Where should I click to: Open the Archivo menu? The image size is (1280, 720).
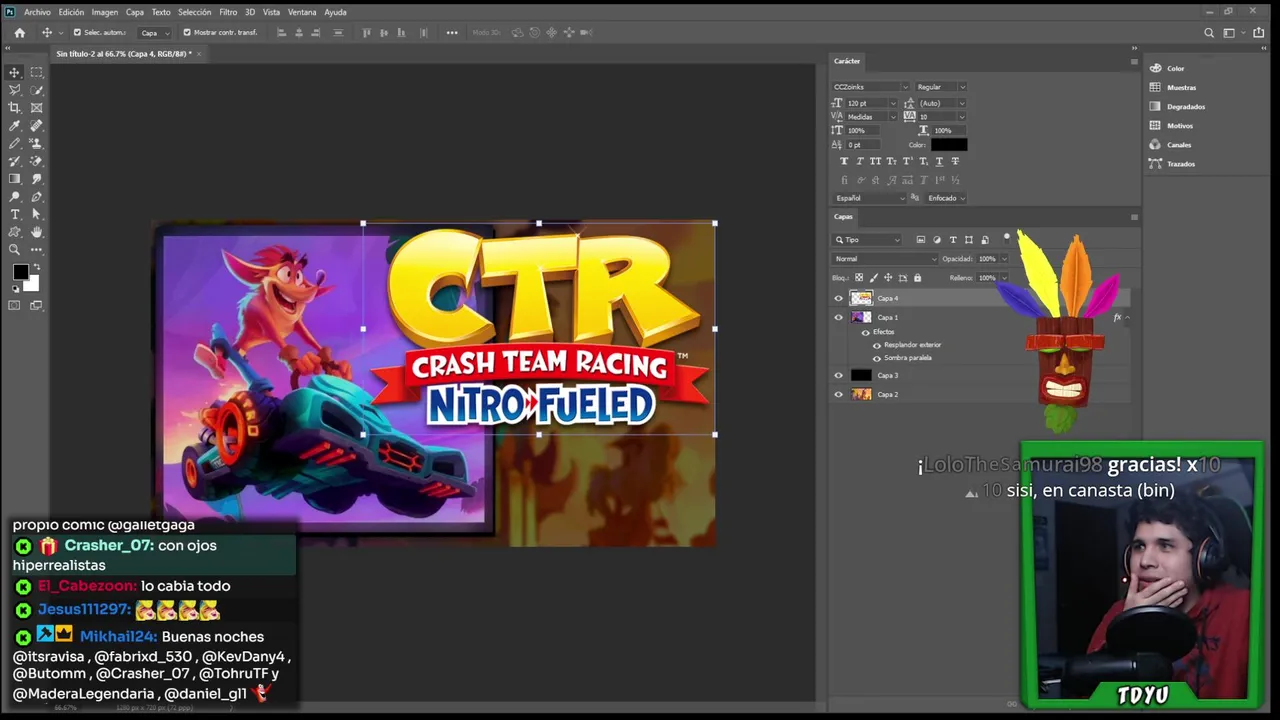tap(37, 12)
